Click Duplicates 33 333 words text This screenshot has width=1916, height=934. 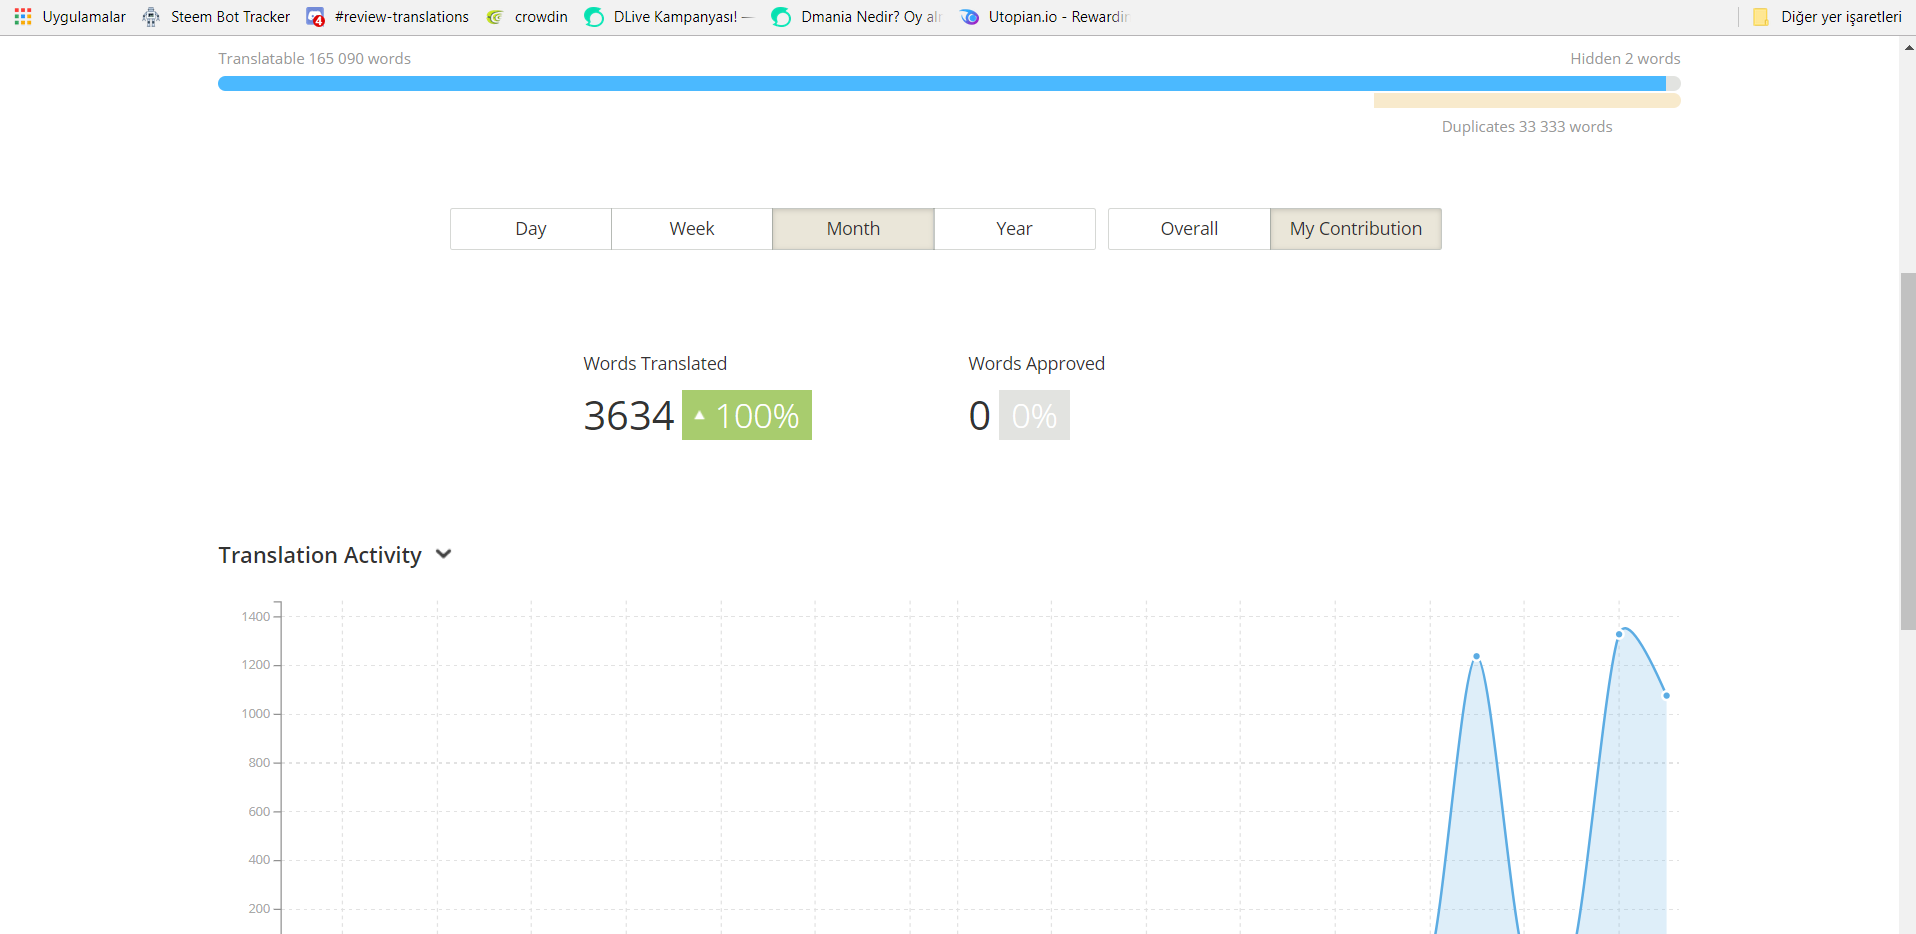coord(1527,127)
